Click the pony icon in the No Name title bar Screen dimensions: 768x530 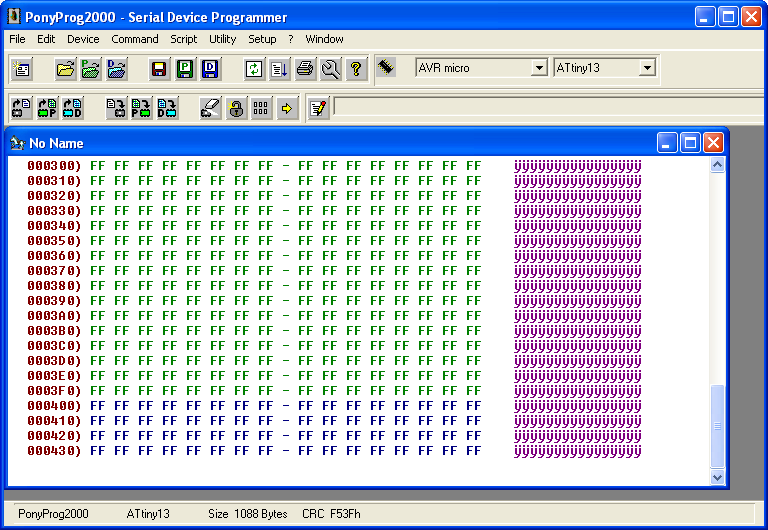[x=18, y=143]
